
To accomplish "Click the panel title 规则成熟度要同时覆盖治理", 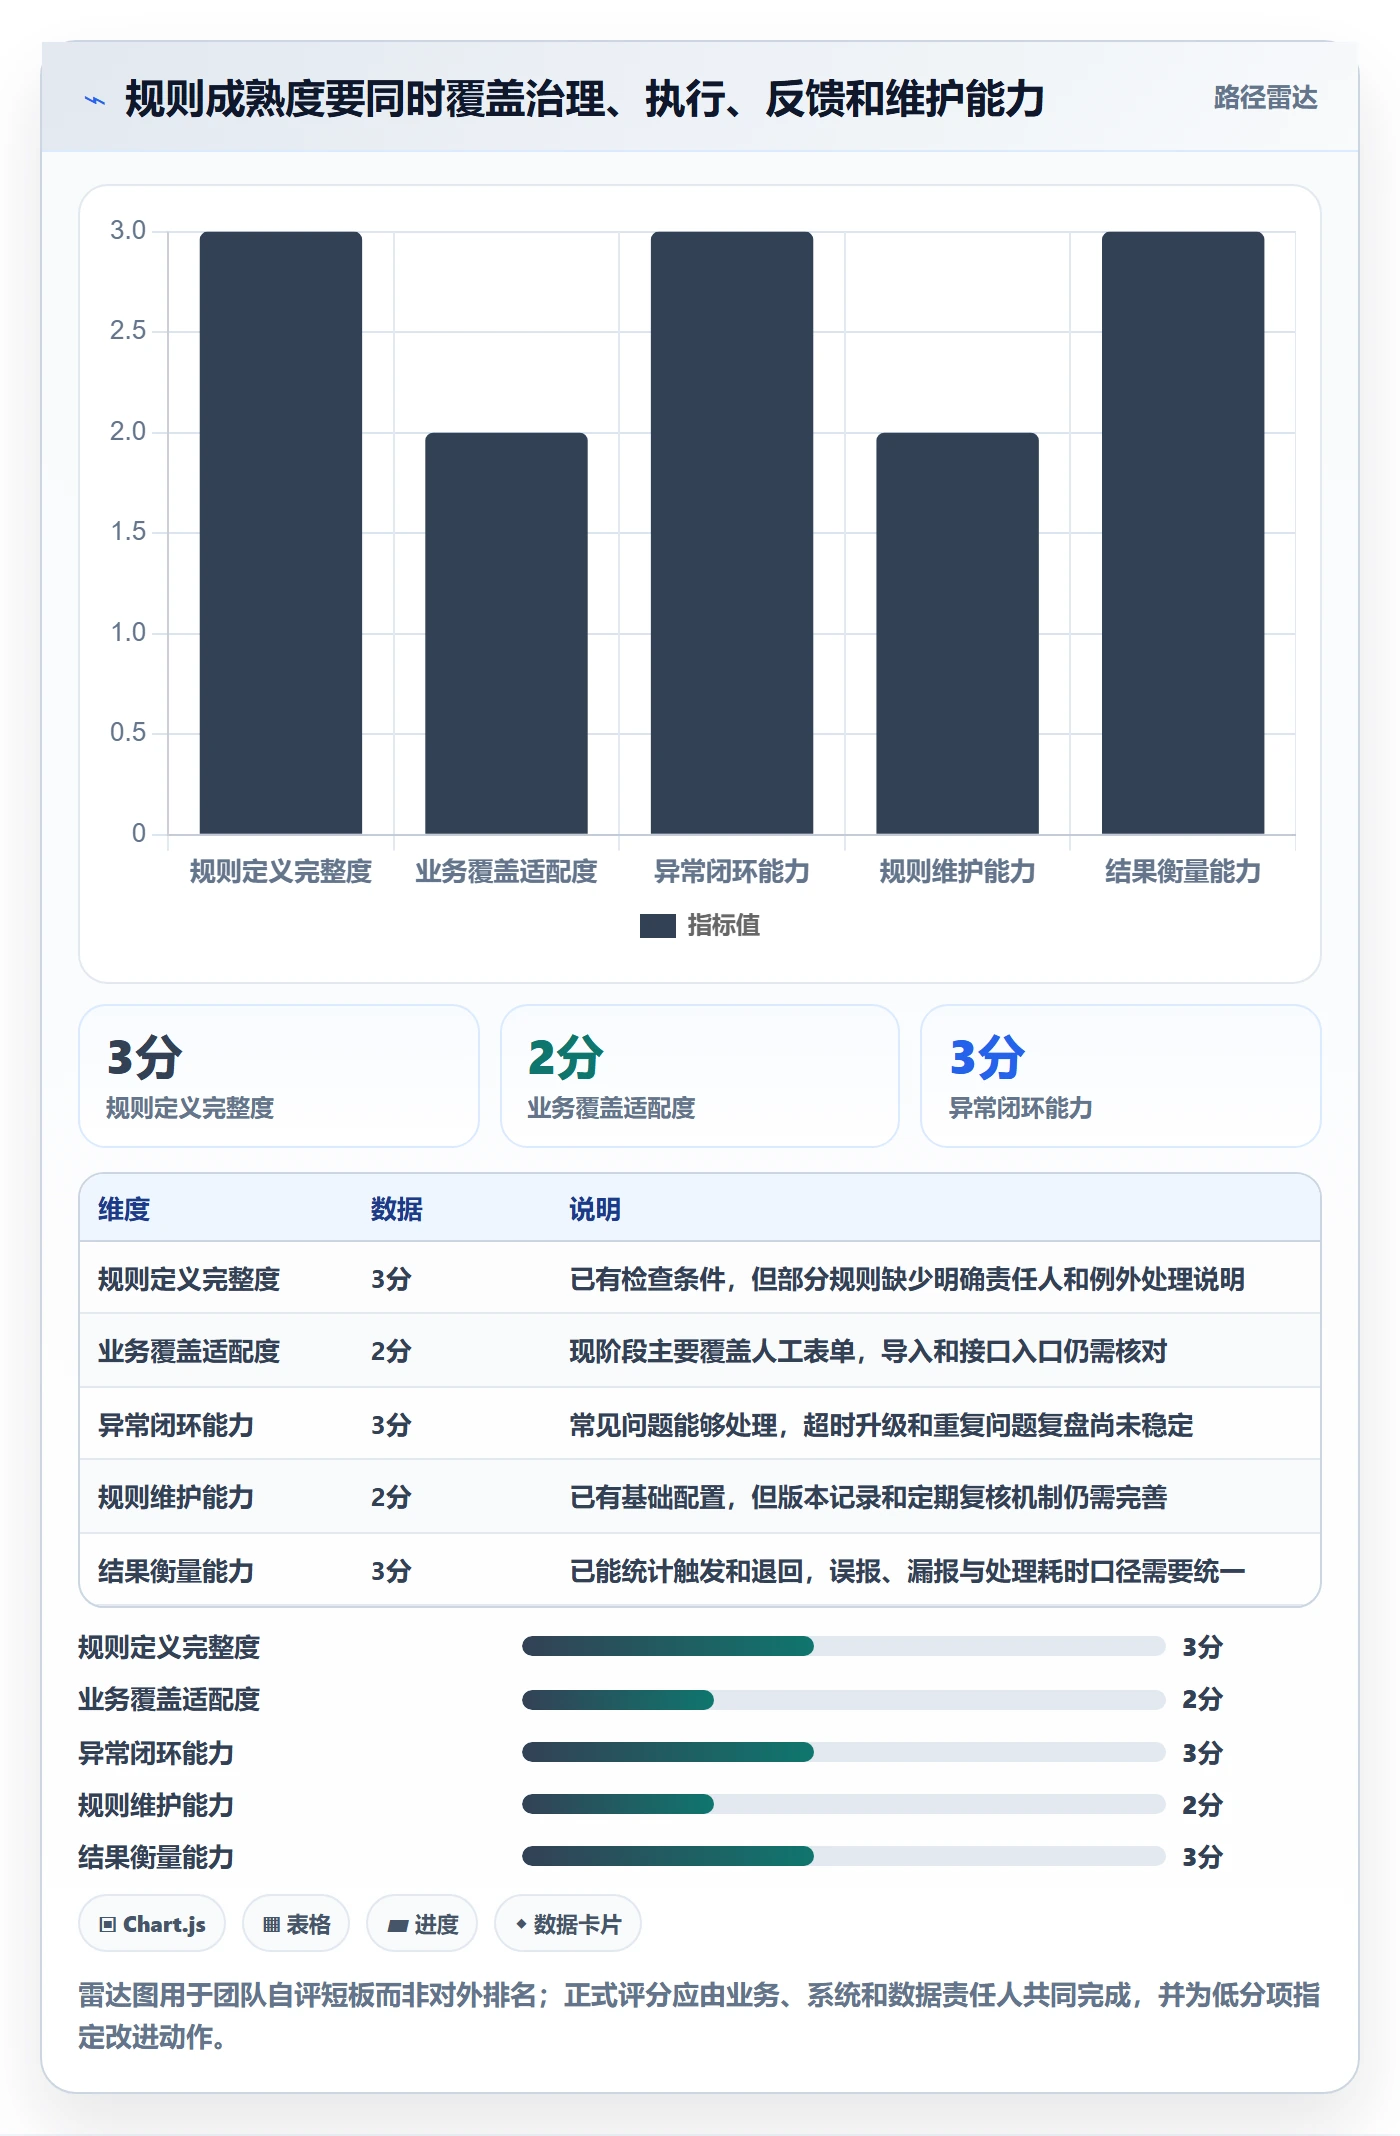I will 584,99.
